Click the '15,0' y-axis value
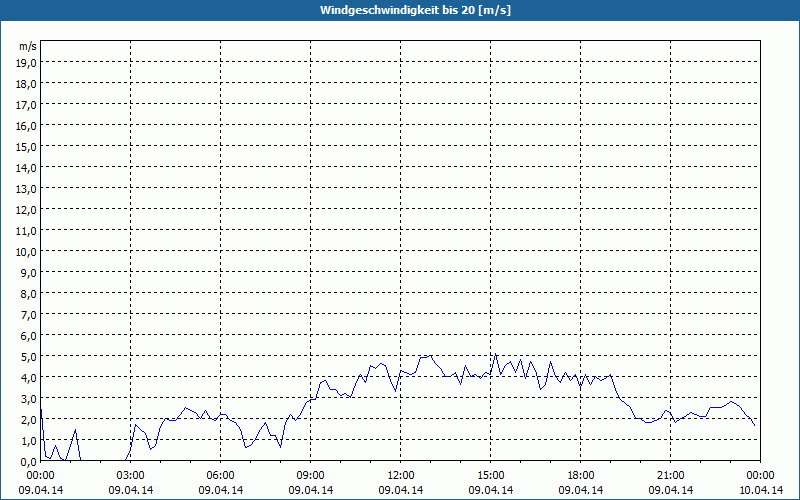The height and width of the screenshot is (500, 800). tap(28, 147)
